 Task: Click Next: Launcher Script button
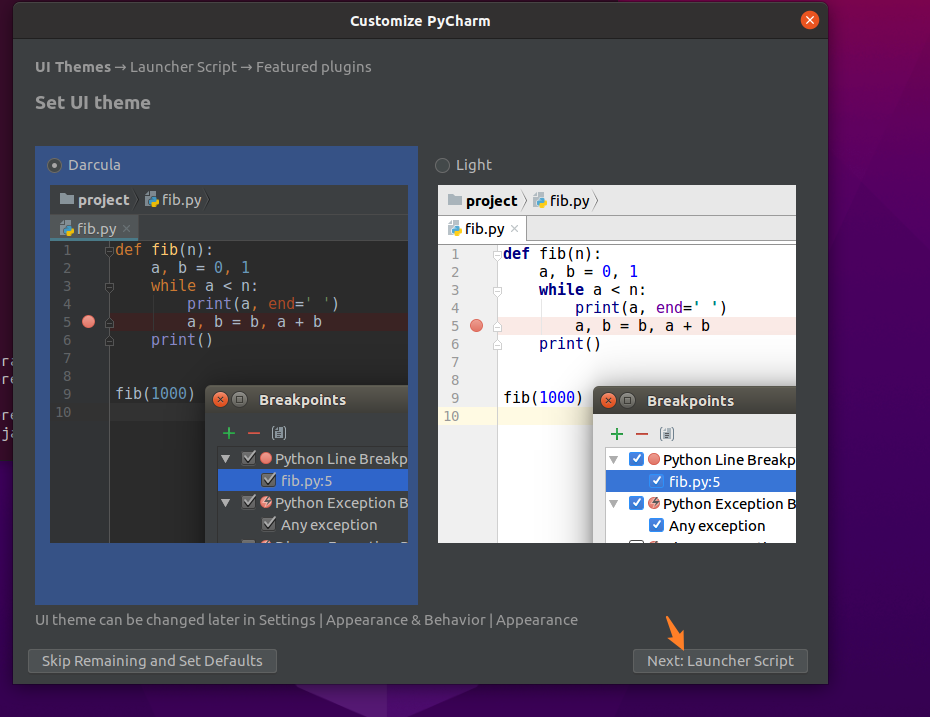click(720, 661)
